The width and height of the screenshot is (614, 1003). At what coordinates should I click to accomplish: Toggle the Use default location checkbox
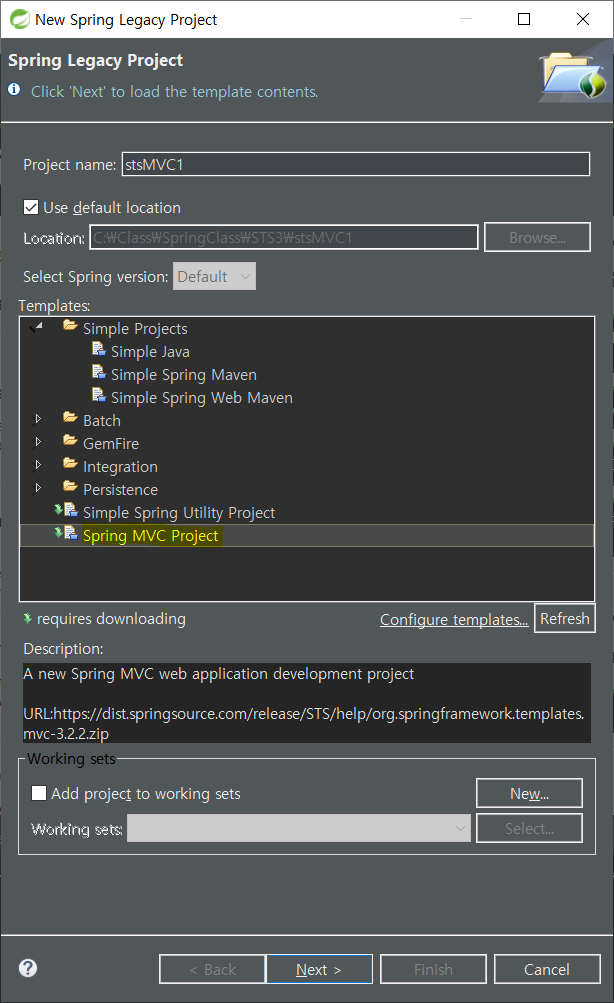[x=31, y=207]
